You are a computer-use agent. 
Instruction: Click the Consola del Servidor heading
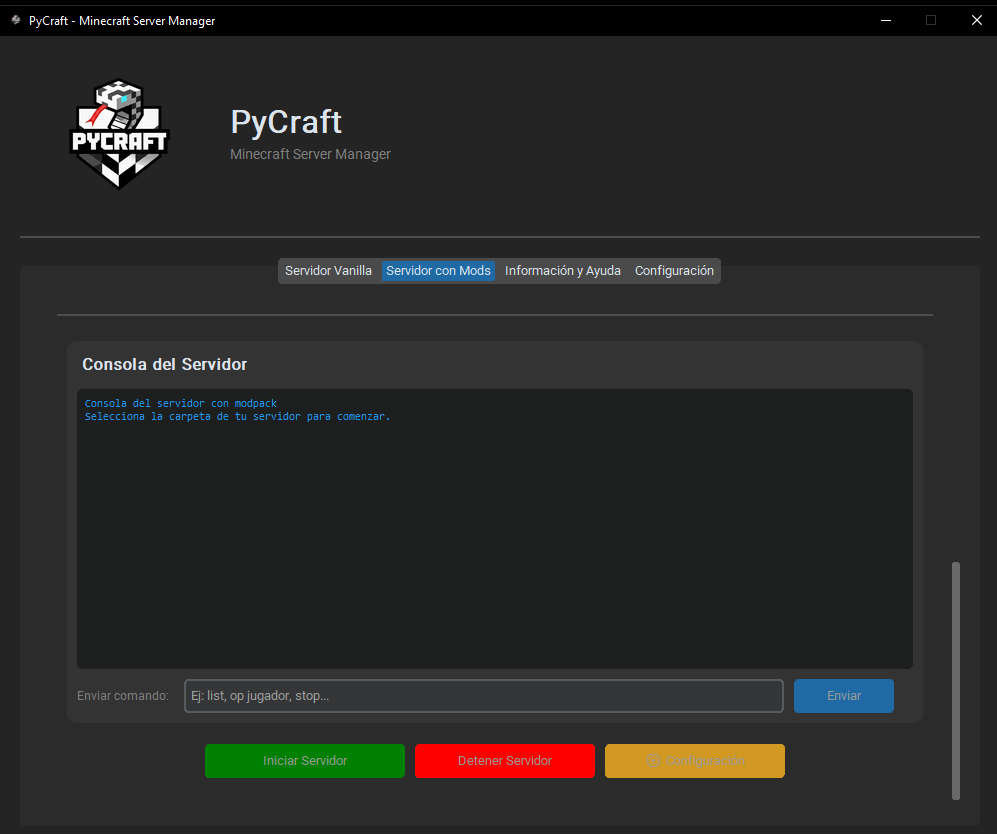pos(164,364)
